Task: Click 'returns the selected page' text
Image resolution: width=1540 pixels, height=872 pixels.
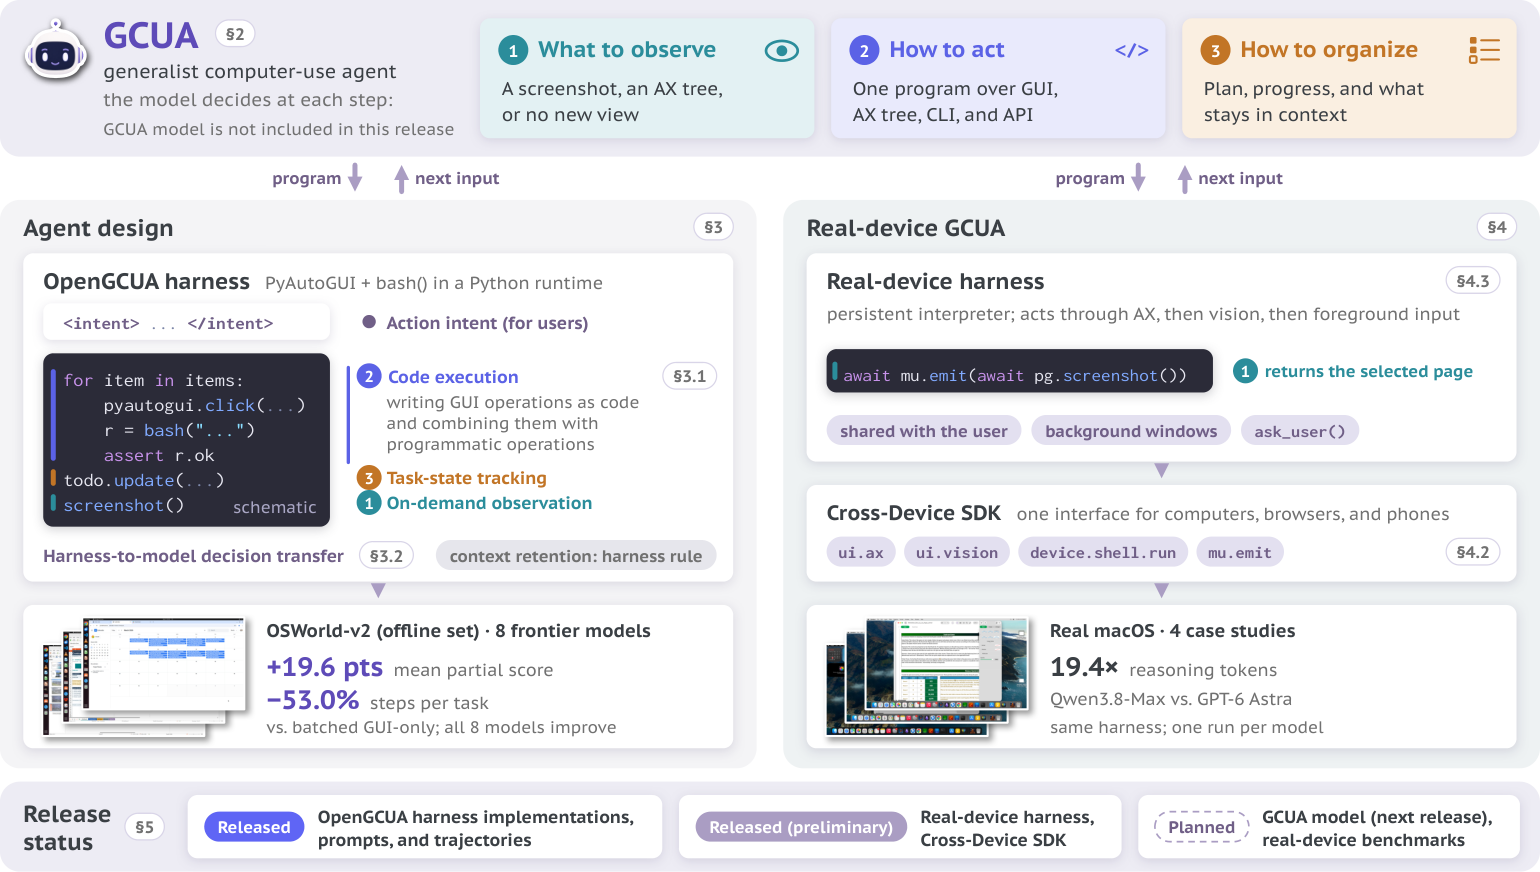Action: tap(1369, 371)
